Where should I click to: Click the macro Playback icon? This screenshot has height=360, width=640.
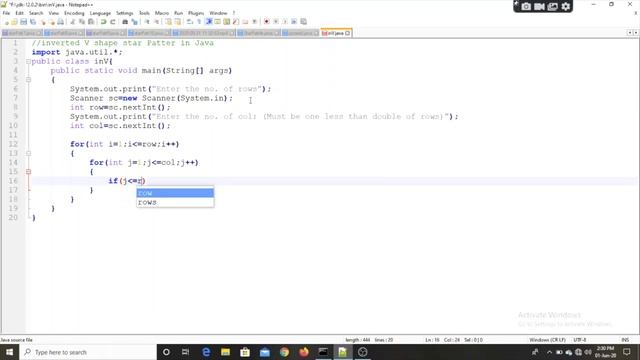285,22
